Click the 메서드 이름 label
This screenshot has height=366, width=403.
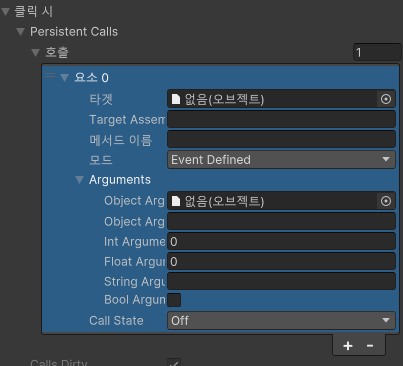pos(121,140)
